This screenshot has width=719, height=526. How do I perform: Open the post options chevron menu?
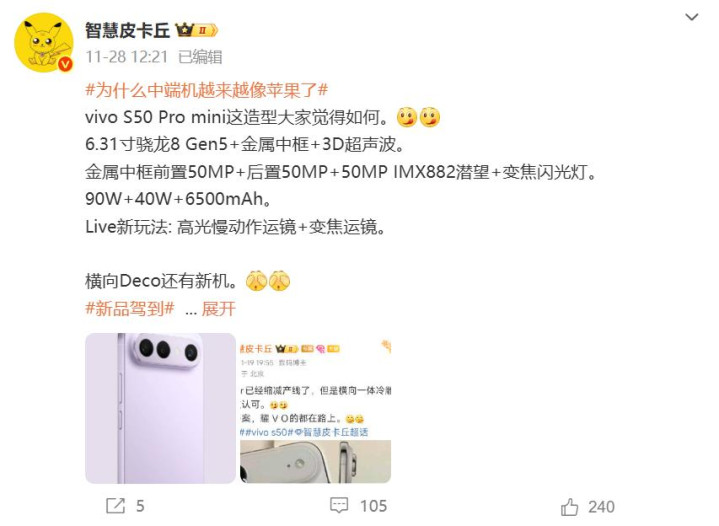691,17
